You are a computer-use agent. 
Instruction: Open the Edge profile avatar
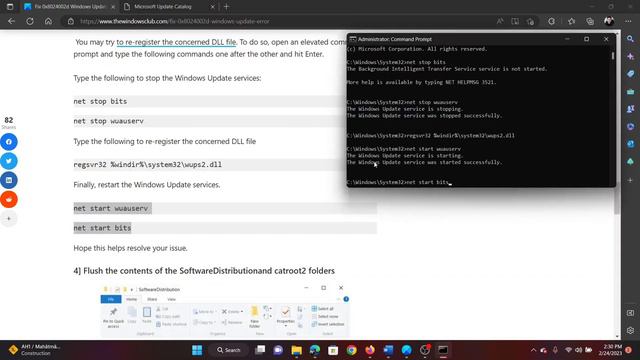pyautogui.click(x=609, y=21)
